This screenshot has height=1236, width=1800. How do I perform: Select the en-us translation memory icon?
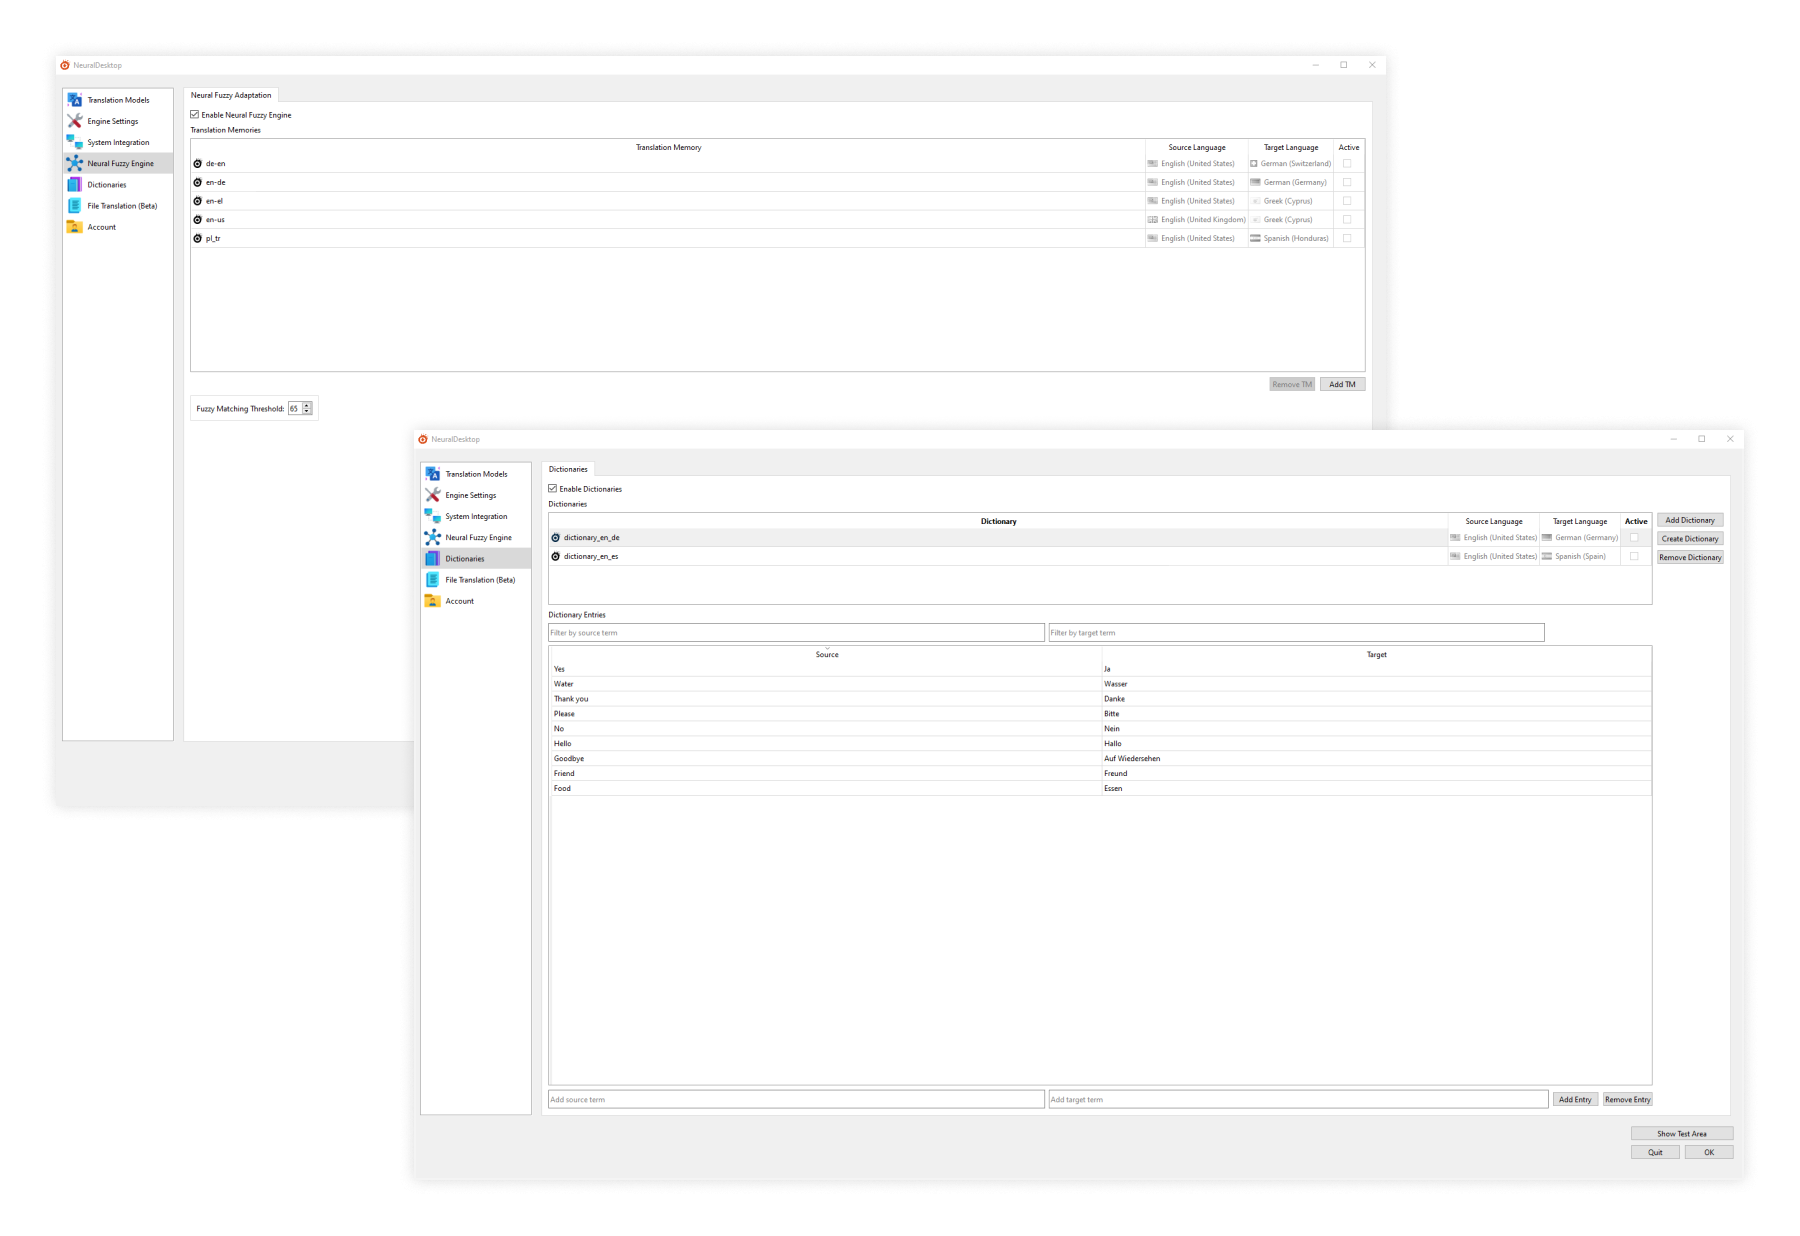coord(198,219)
